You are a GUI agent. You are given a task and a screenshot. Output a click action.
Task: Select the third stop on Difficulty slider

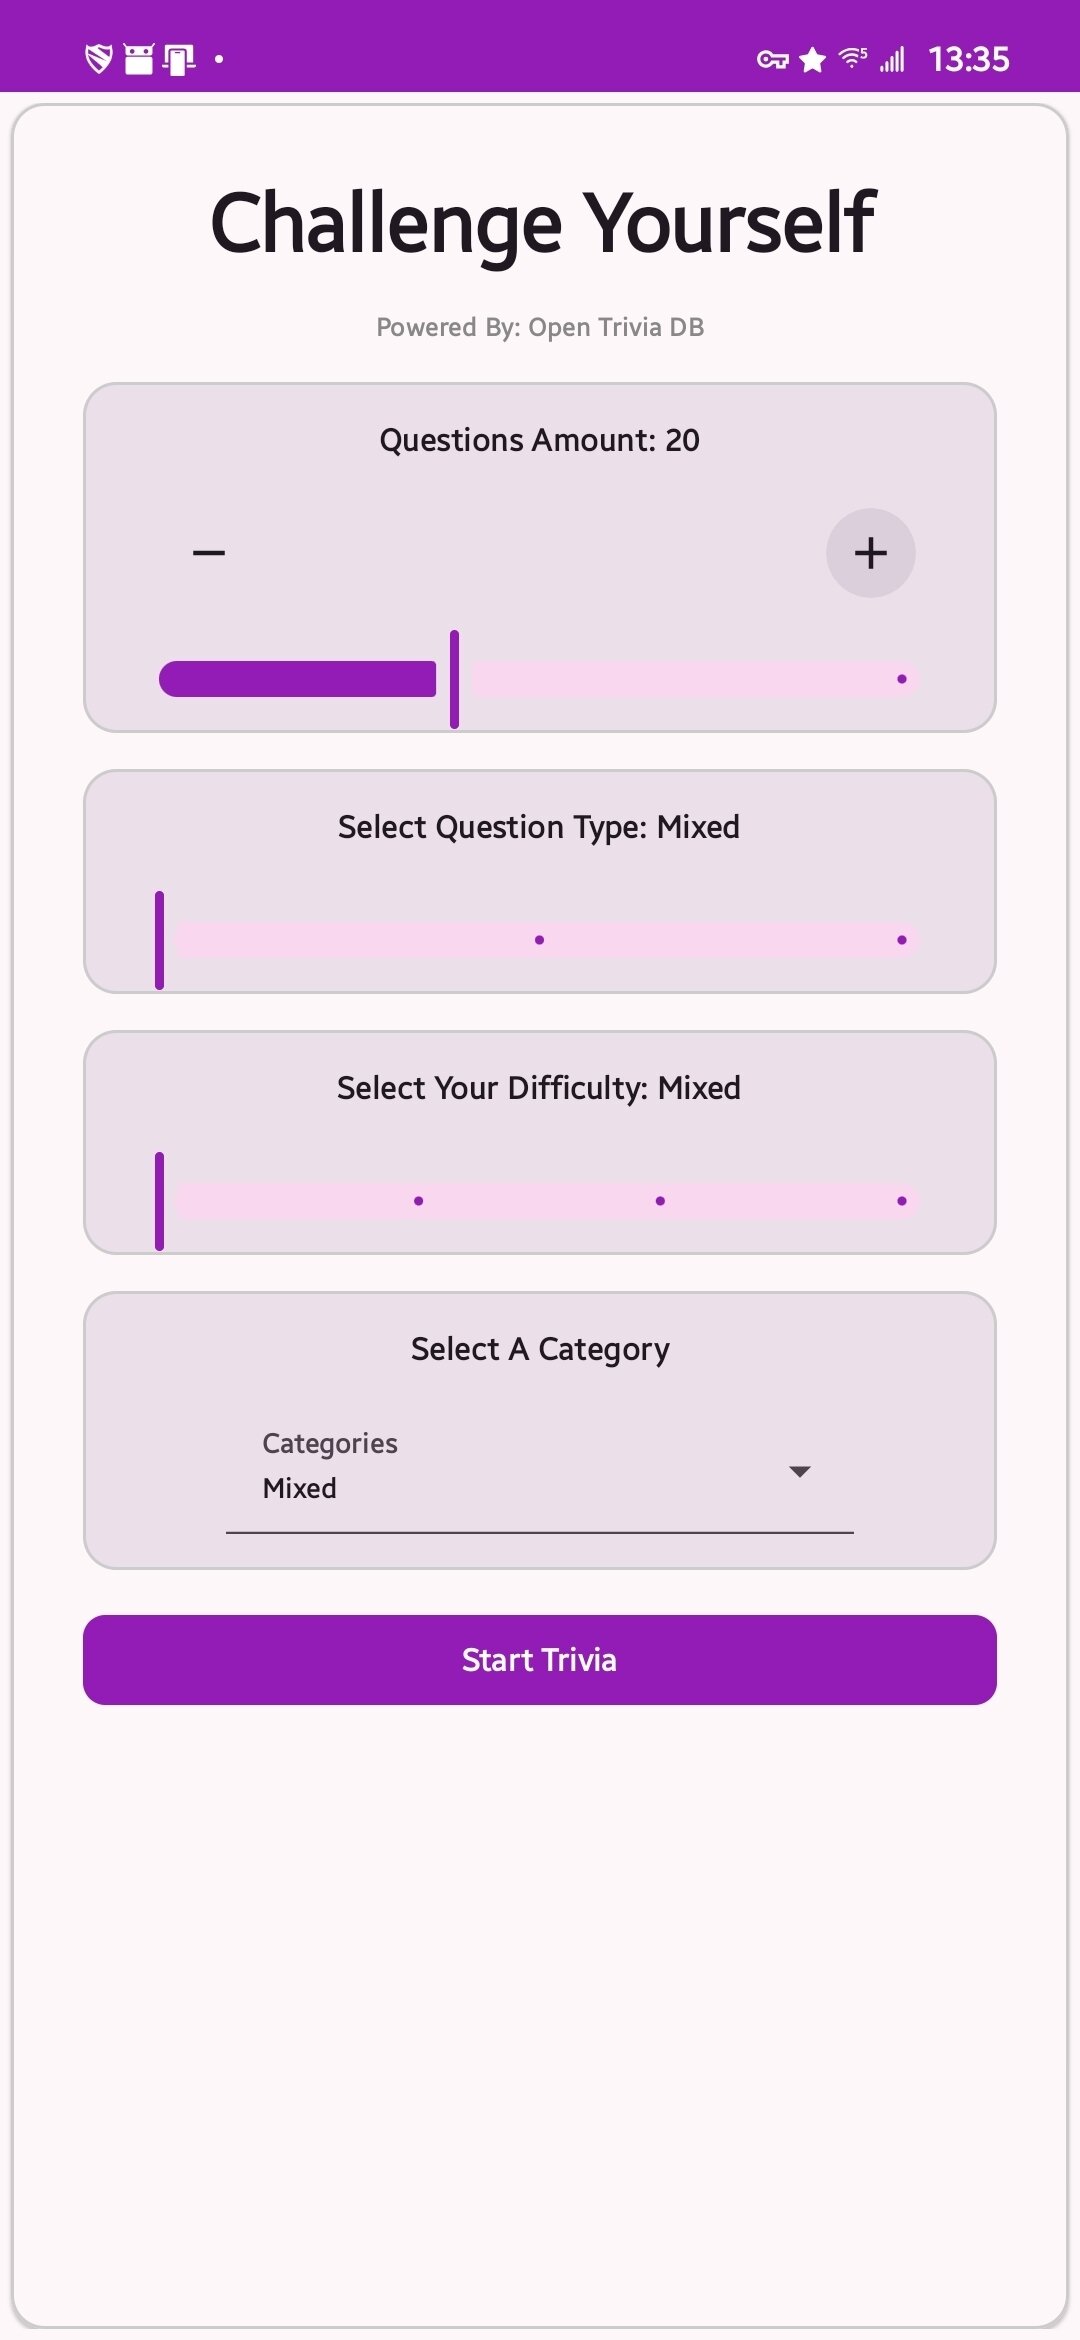click(660, 1201)
